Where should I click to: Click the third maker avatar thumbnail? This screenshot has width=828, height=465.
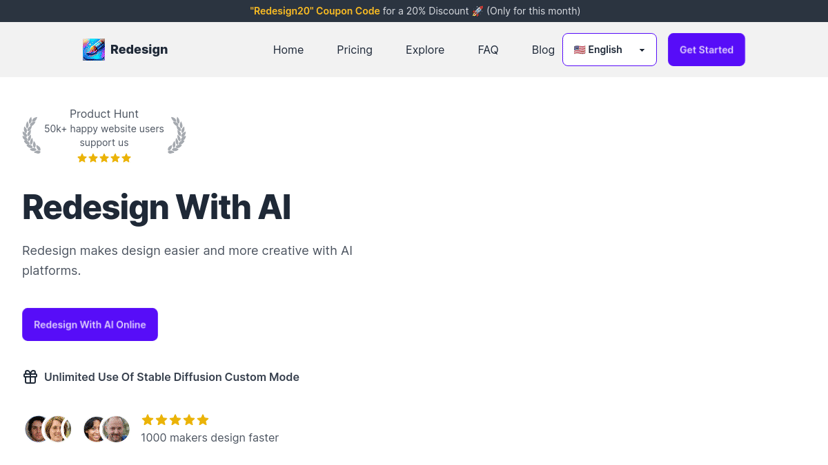click(94, 429)
